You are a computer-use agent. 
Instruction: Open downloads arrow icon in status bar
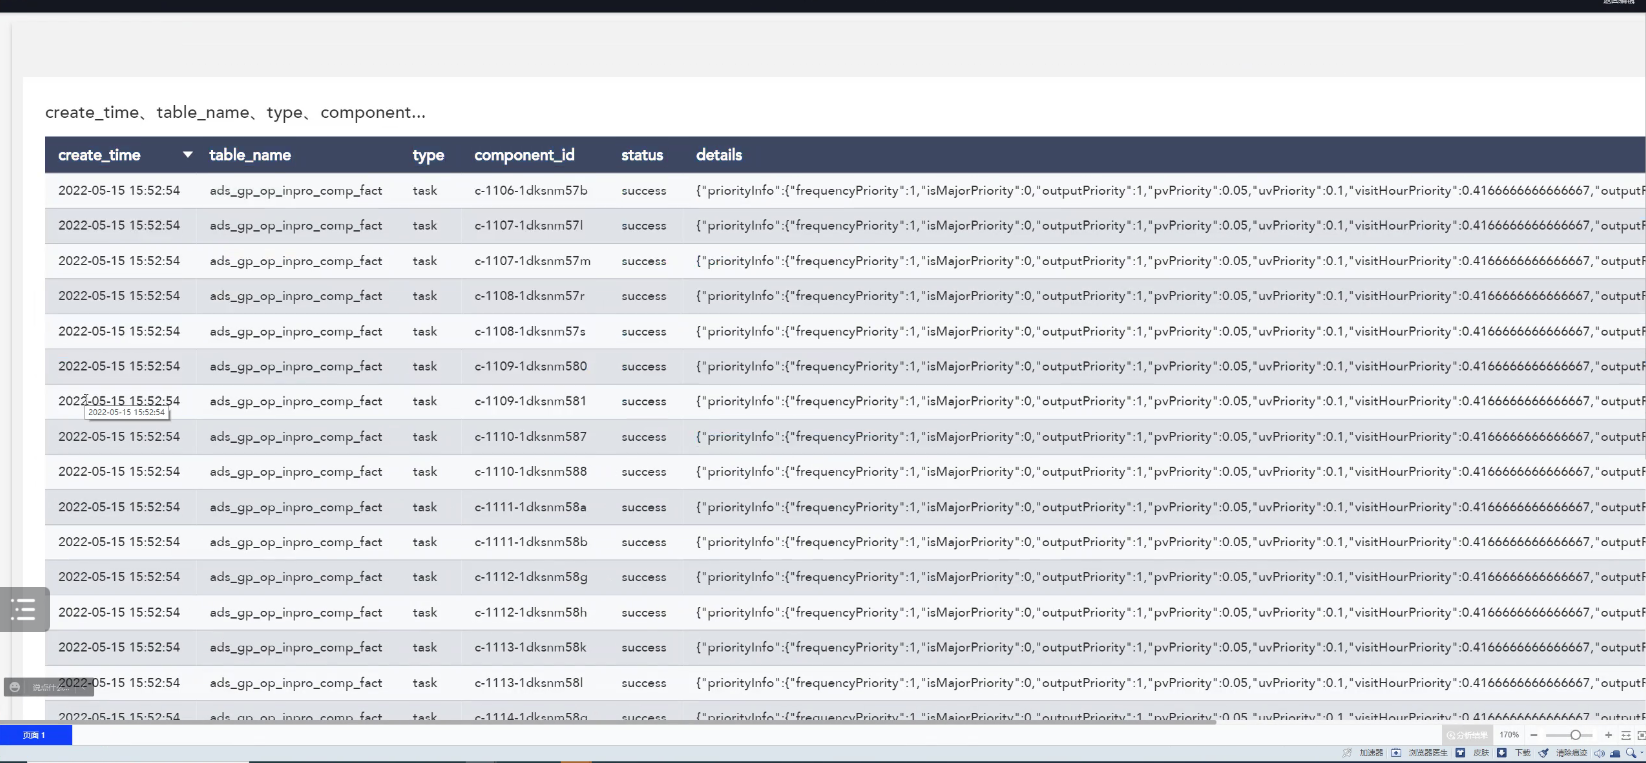tap(1501, 753)
